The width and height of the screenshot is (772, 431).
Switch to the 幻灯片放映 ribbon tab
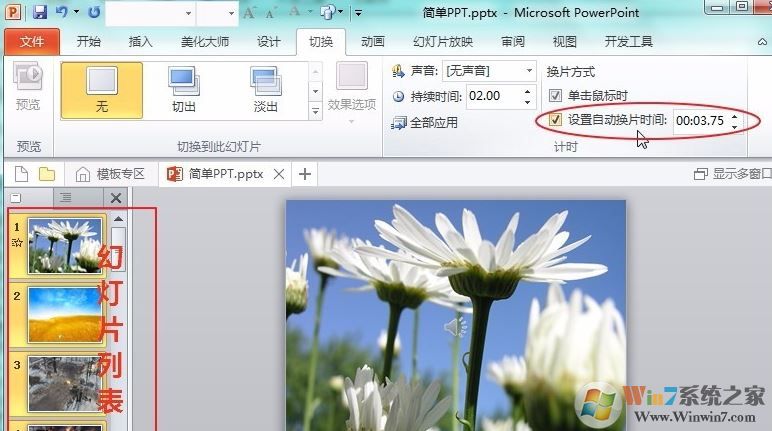[x=443, y=41]
